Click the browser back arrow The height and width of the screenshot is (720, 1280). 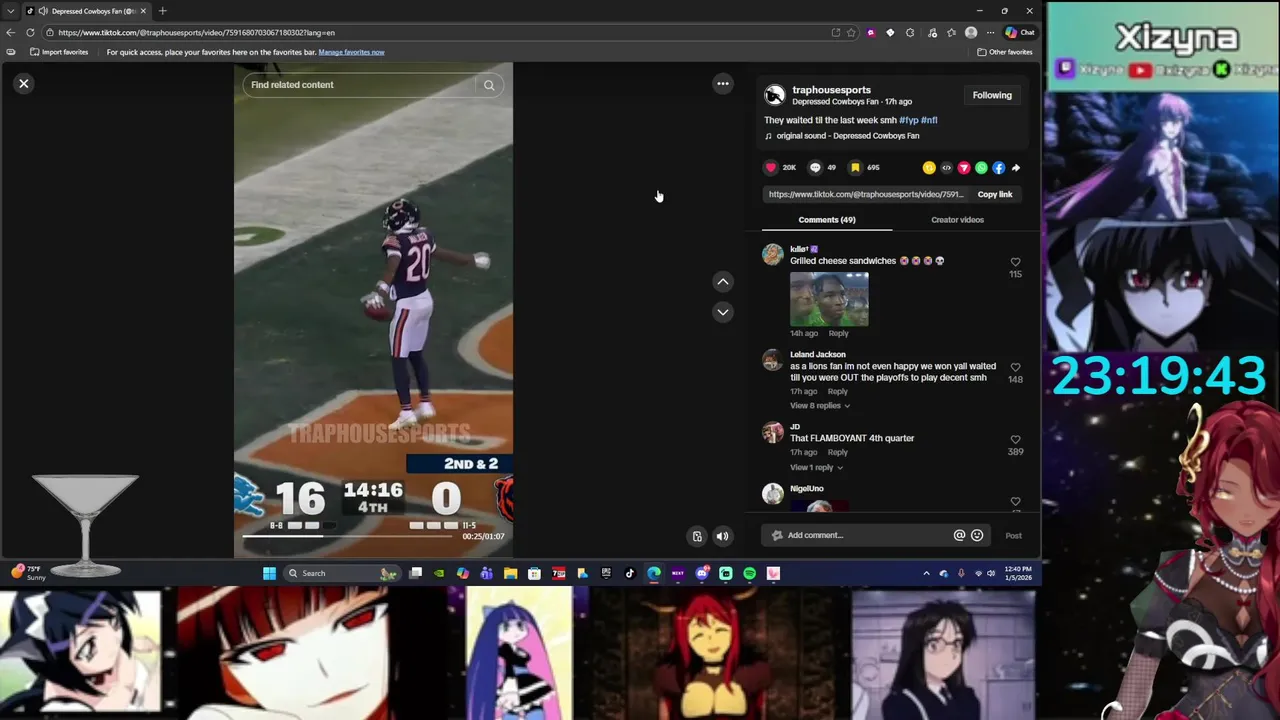tap(10, 32)
